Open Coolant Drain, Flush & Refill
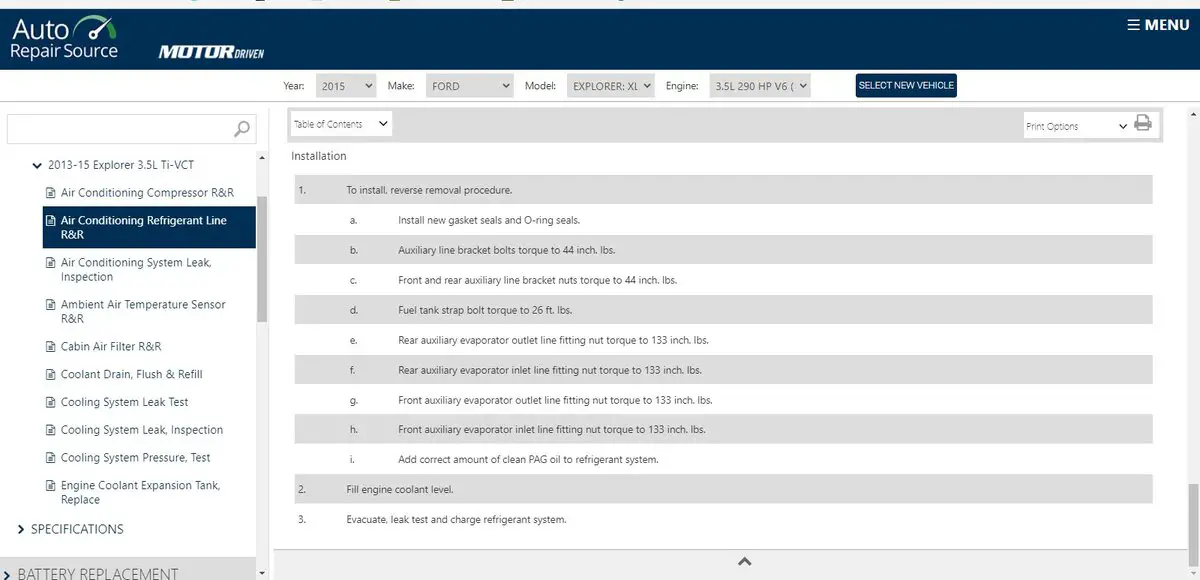The width and height of the screenshot is (1200, 580). pos(132,375)
